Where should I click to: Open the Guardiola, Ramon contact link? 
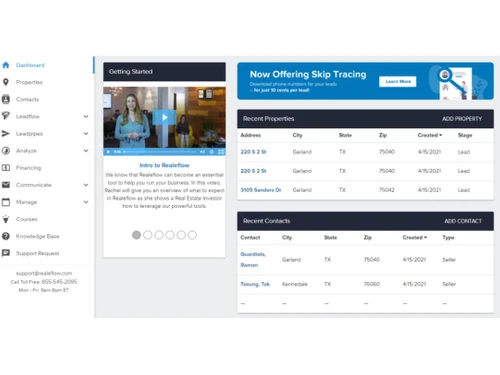click(x=253, y=259)
